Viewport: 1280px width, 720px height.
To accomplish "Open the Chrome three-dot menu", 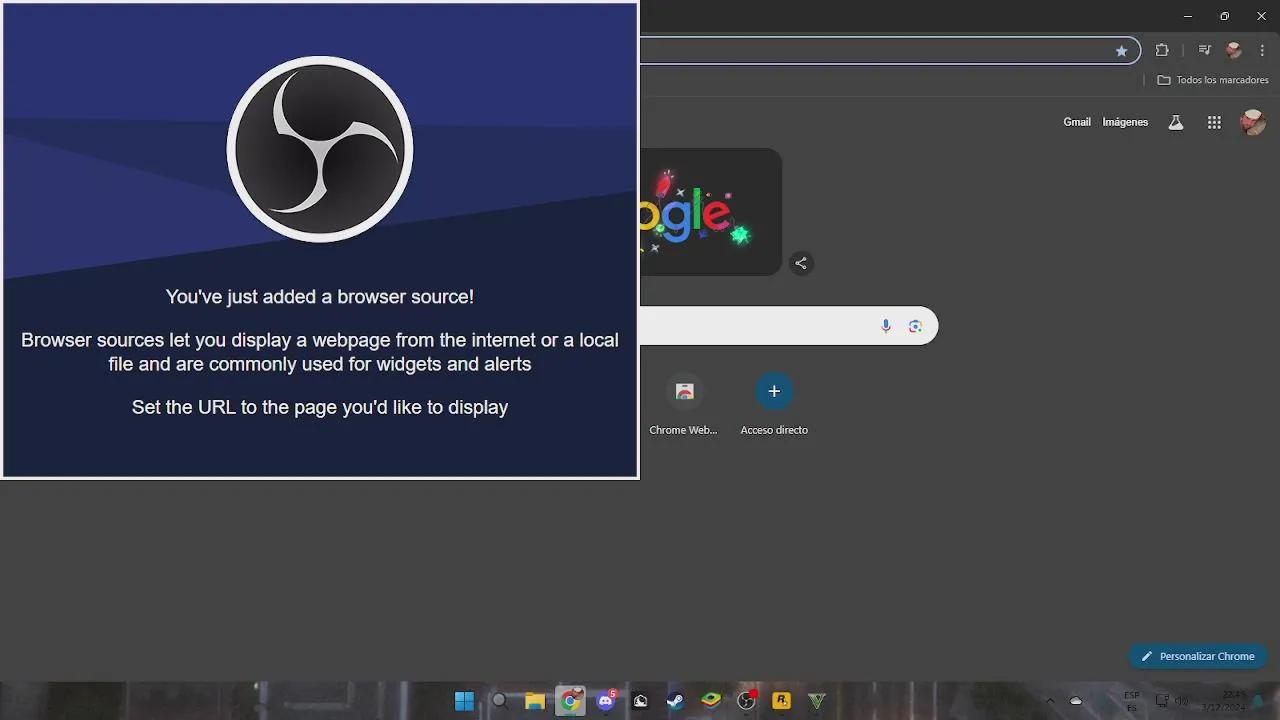I will [x=1262, y=50].
